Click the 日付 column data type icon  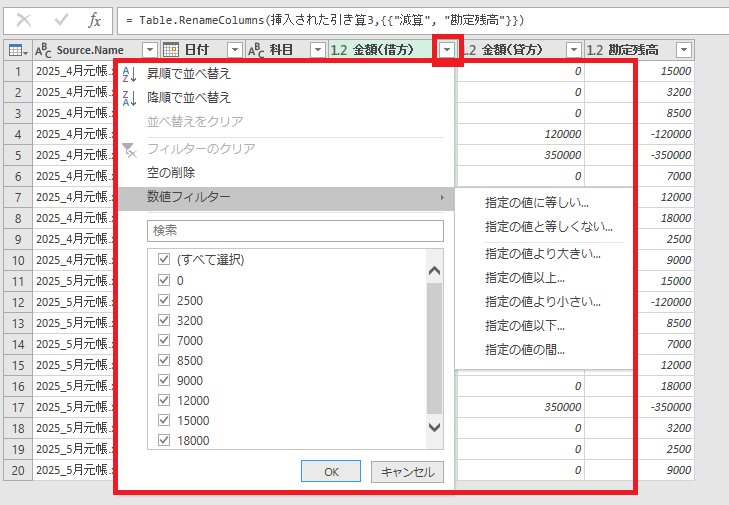coord(171,50)
